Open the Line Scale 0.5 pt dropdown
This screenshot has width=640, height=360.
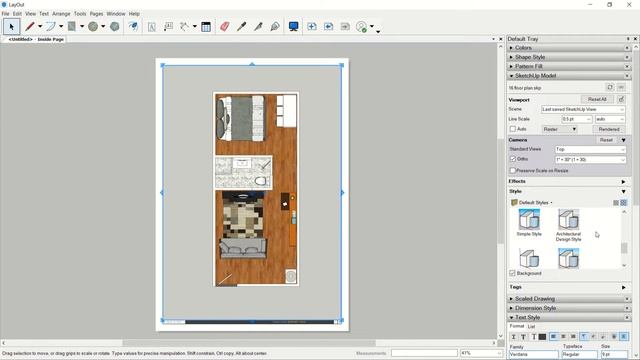coord(576,119)
